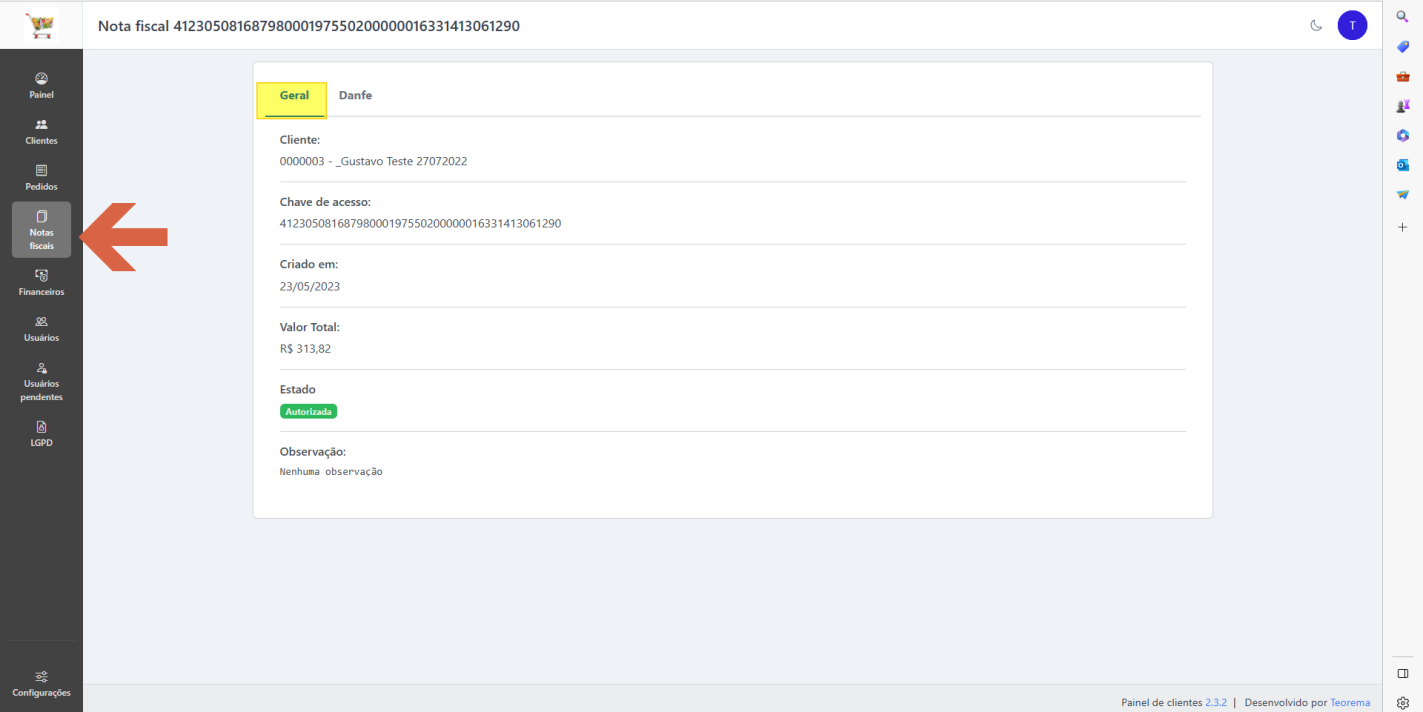Click the version 2.3.2 link
This screenshot has width=1423, height=712.
coord(1216,702)
